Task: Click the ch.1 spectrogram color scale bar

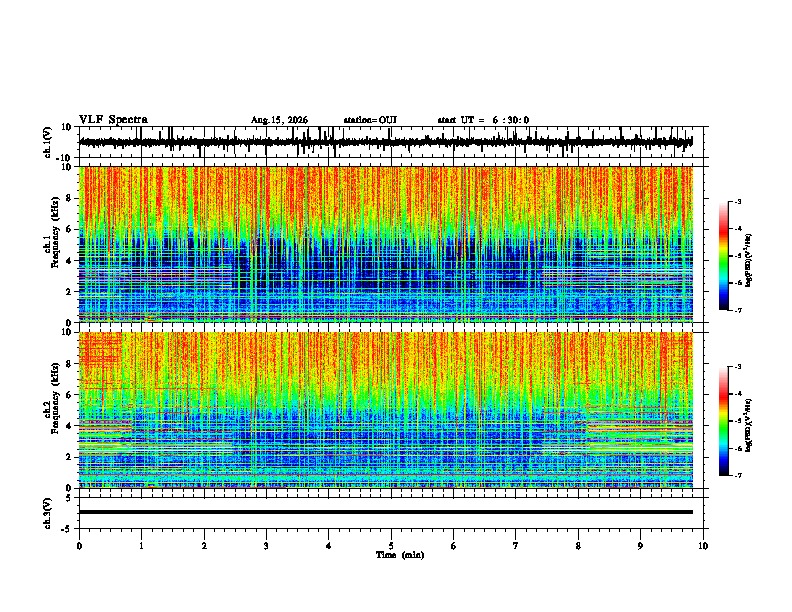Action: pos(724,256)
